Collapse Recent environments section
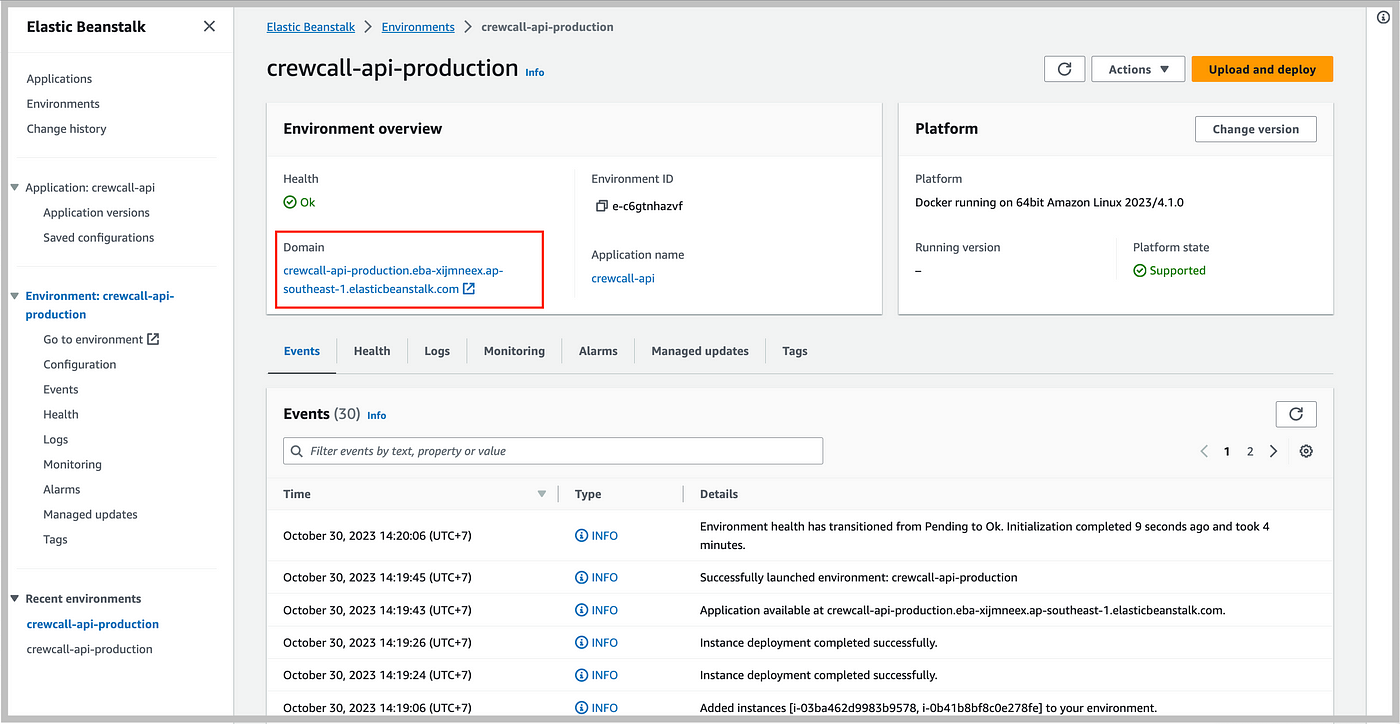The width and height of the screenshot is (1400, 724). (15, 599)
